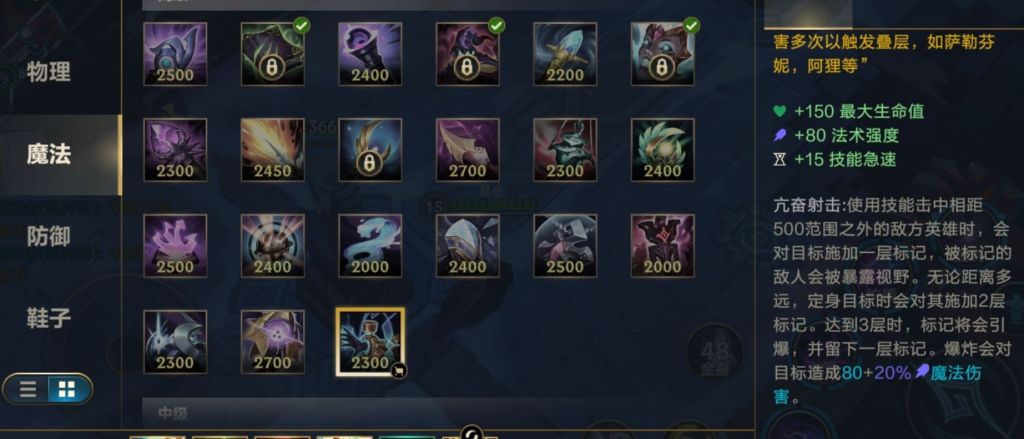Screen dimensions: 1024x439
Task: Select the flaming blade item costing 2450
Action: click(x=272, y=150)
